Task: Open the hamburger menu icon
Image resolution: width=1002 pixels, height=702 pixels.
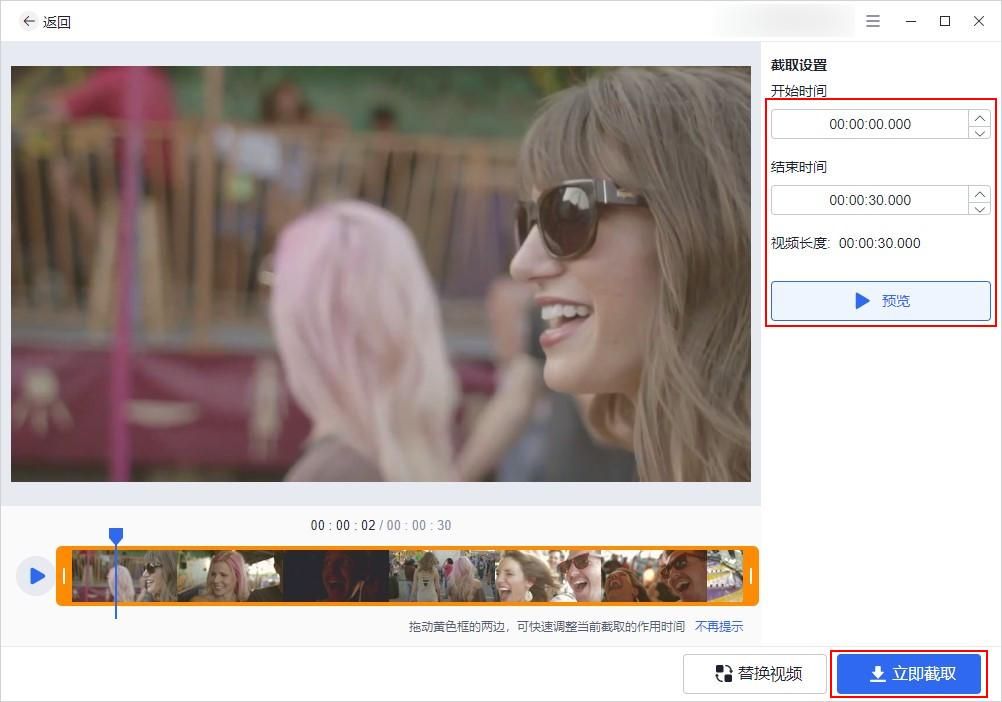Action: click(x=873, y=21)
